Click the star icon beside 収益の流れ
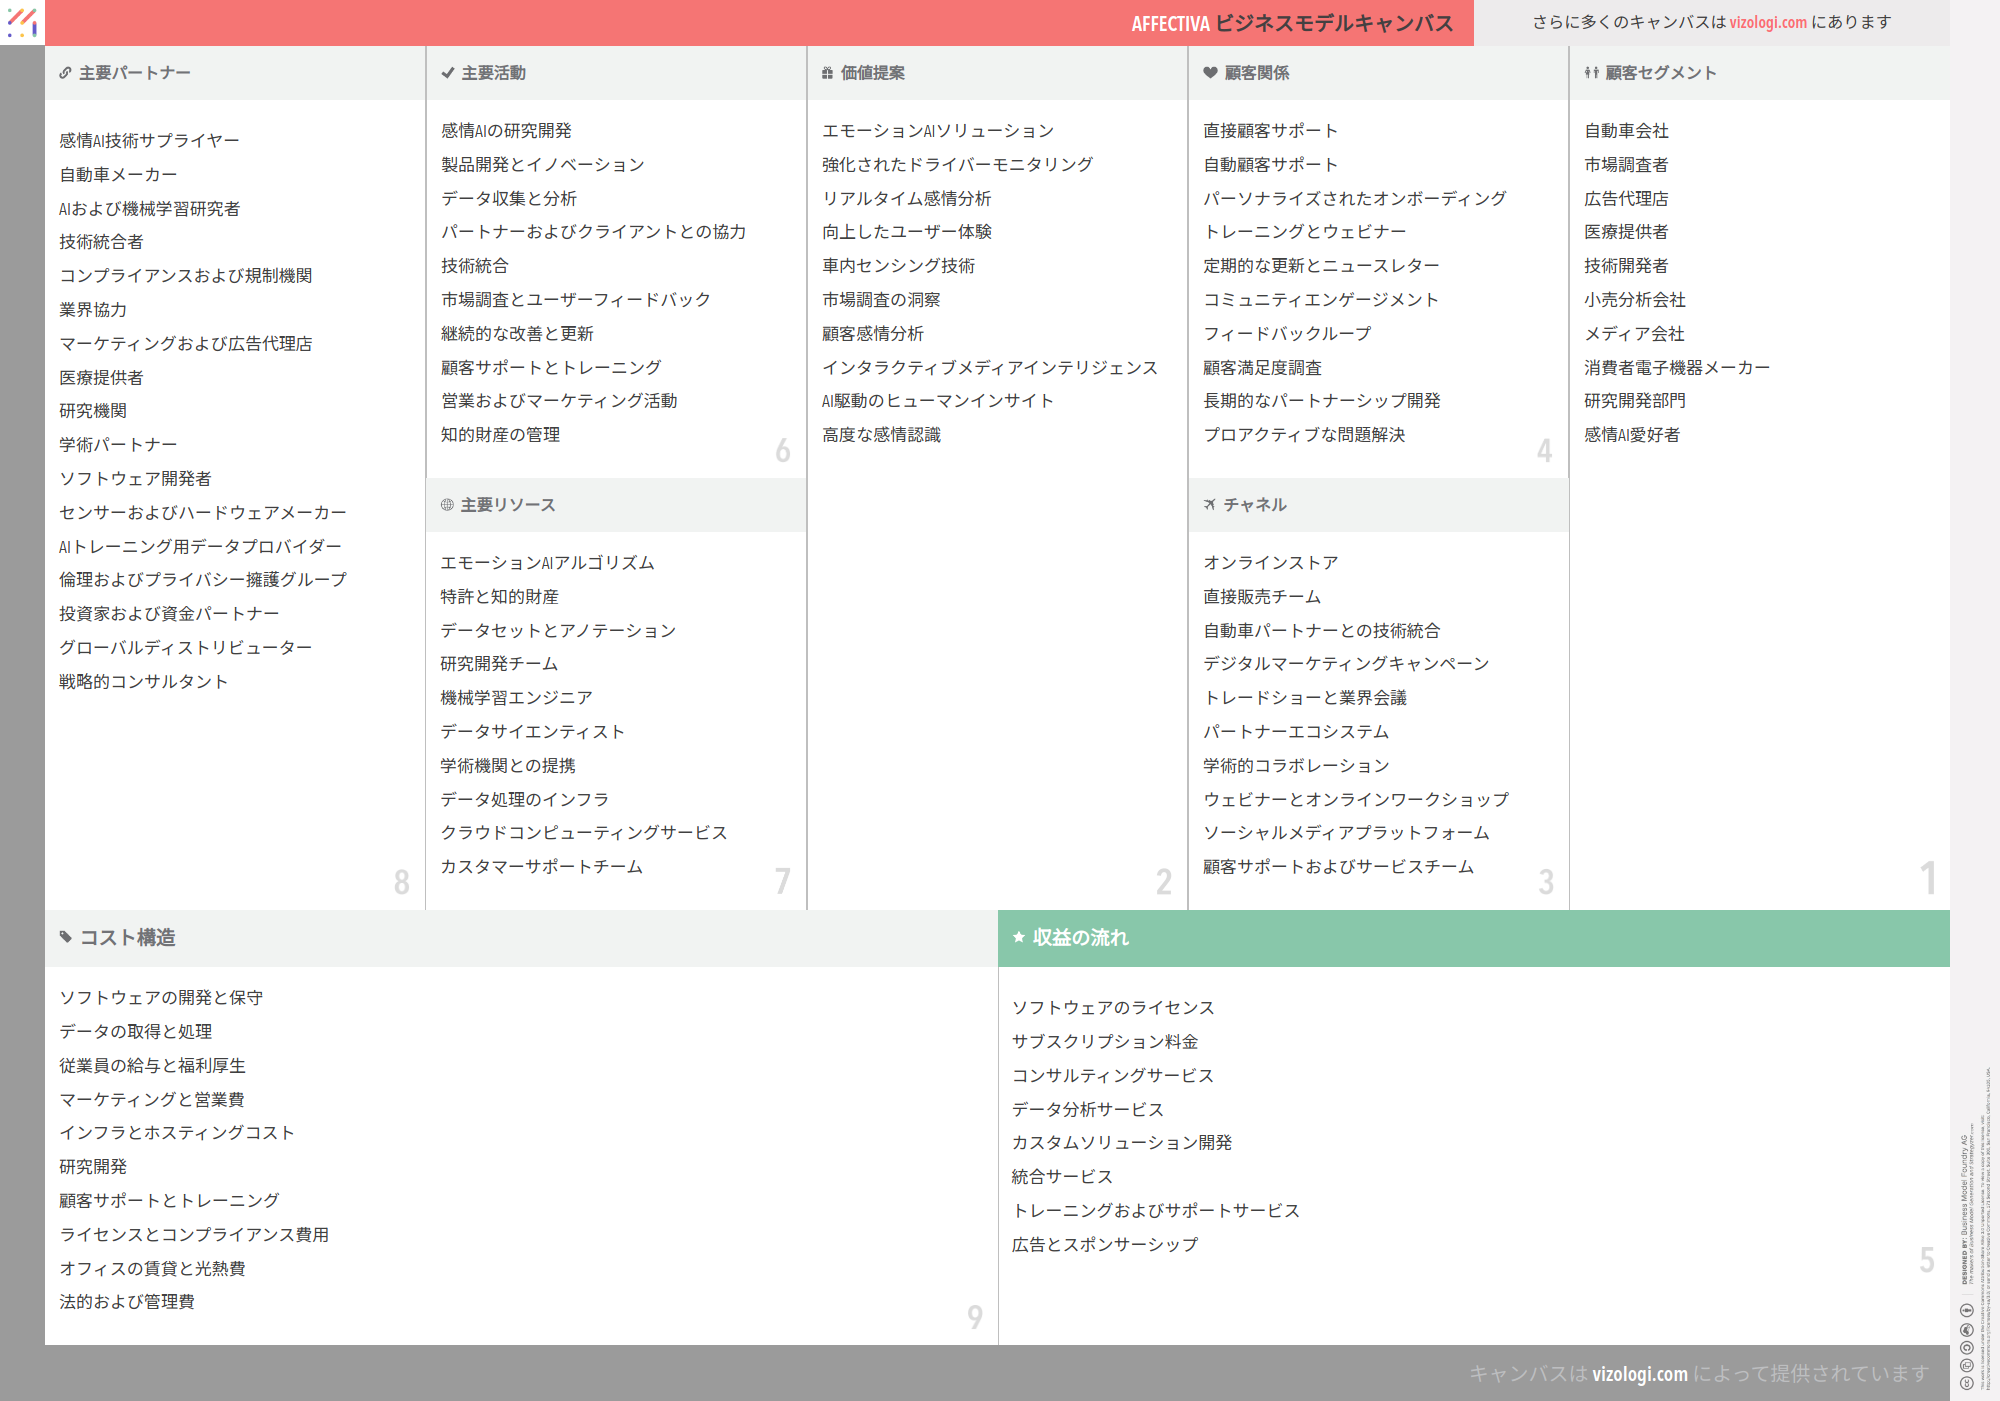 (x=1019, y=937)
